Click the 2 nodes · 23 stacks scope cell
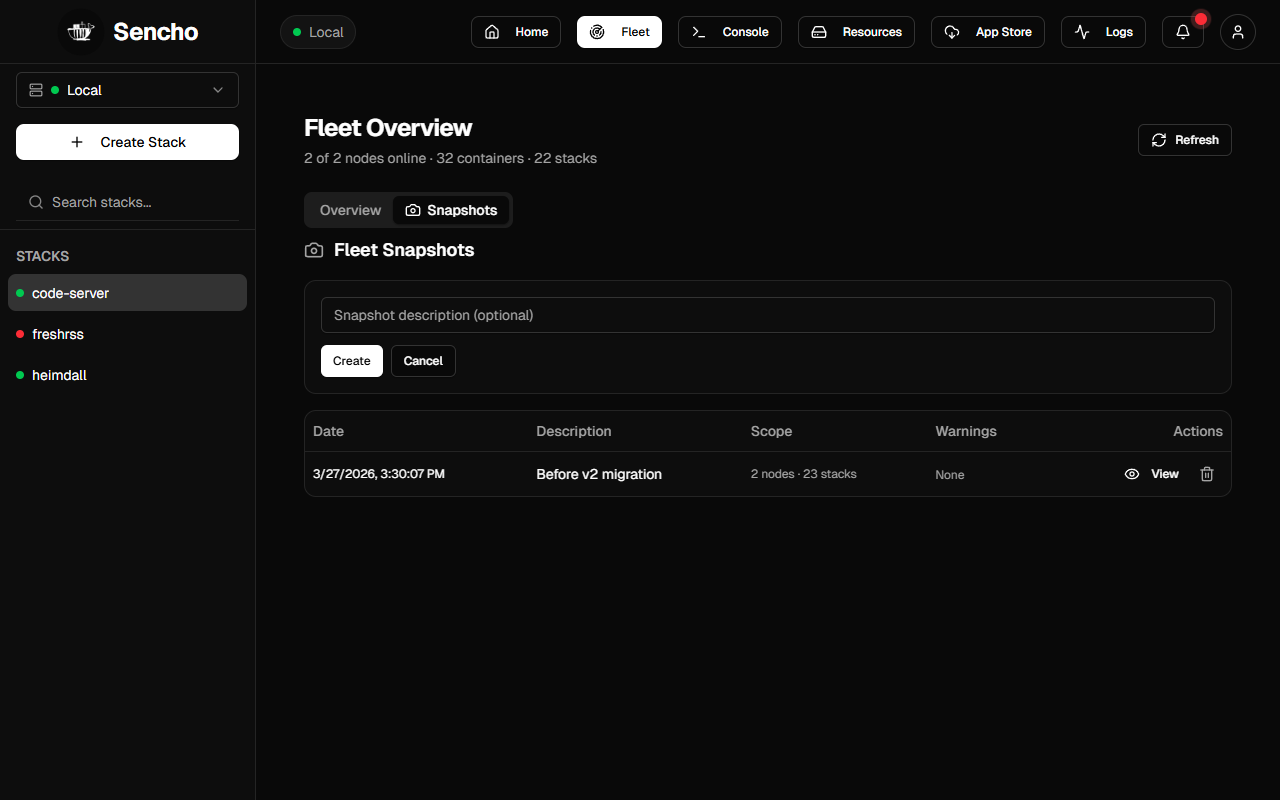This screenshot has height=800, width=1280. 804,474
